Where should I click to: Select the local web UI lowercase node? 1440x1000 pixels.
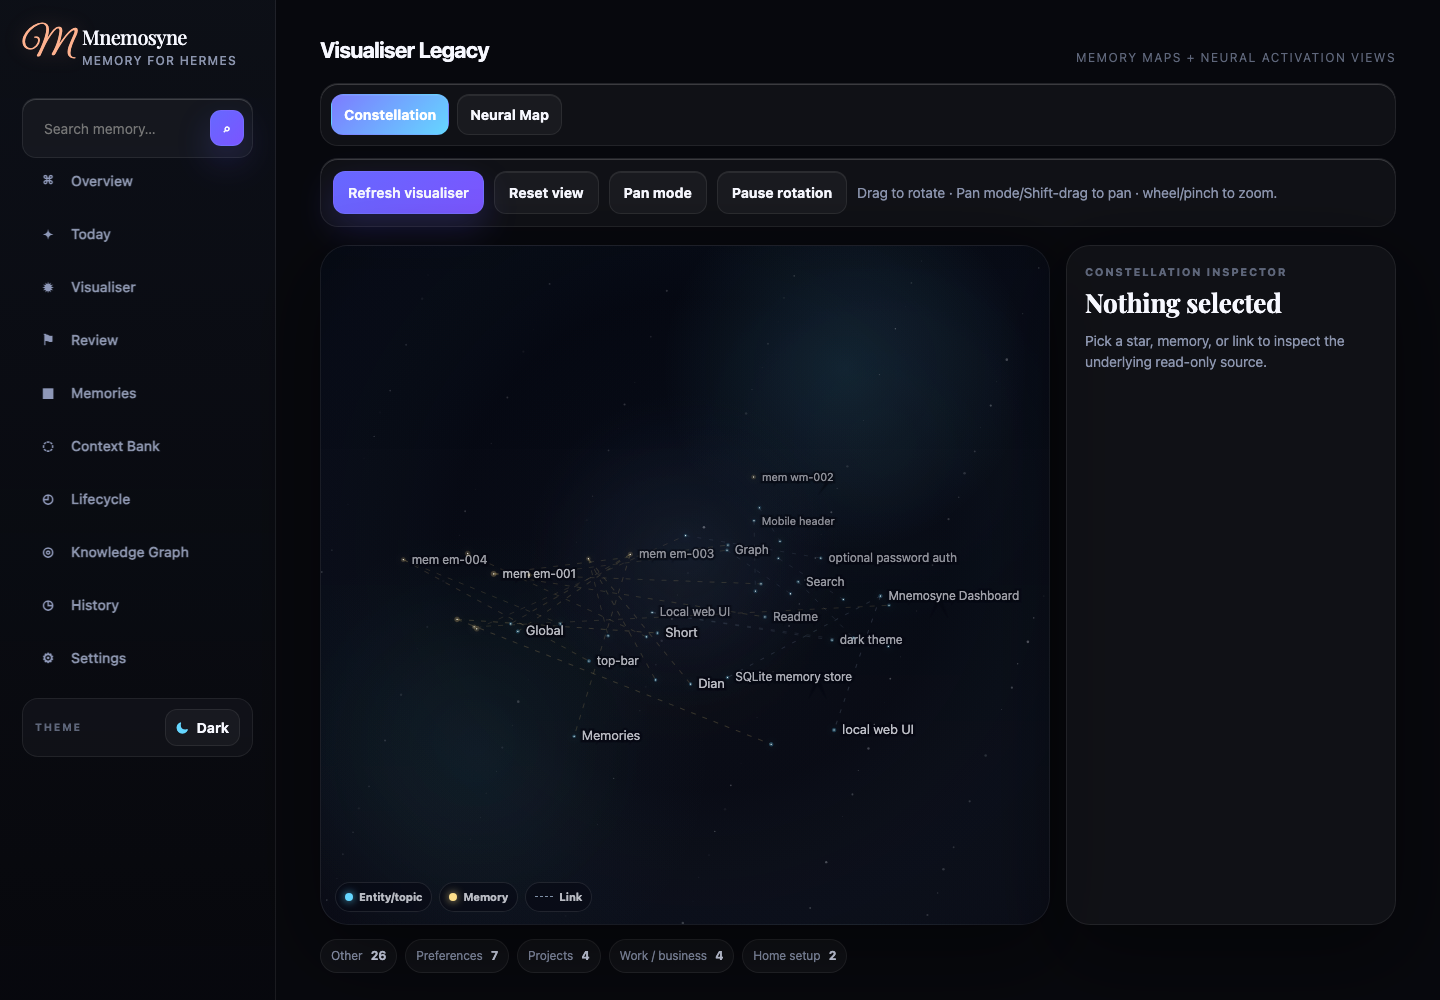click(834, 730)
